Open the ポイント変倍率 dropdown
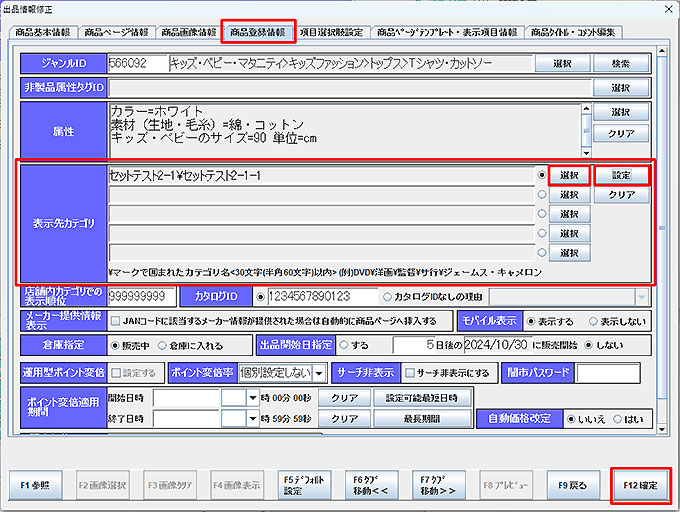This screenshot has width=680, height=512. [318, 372]
